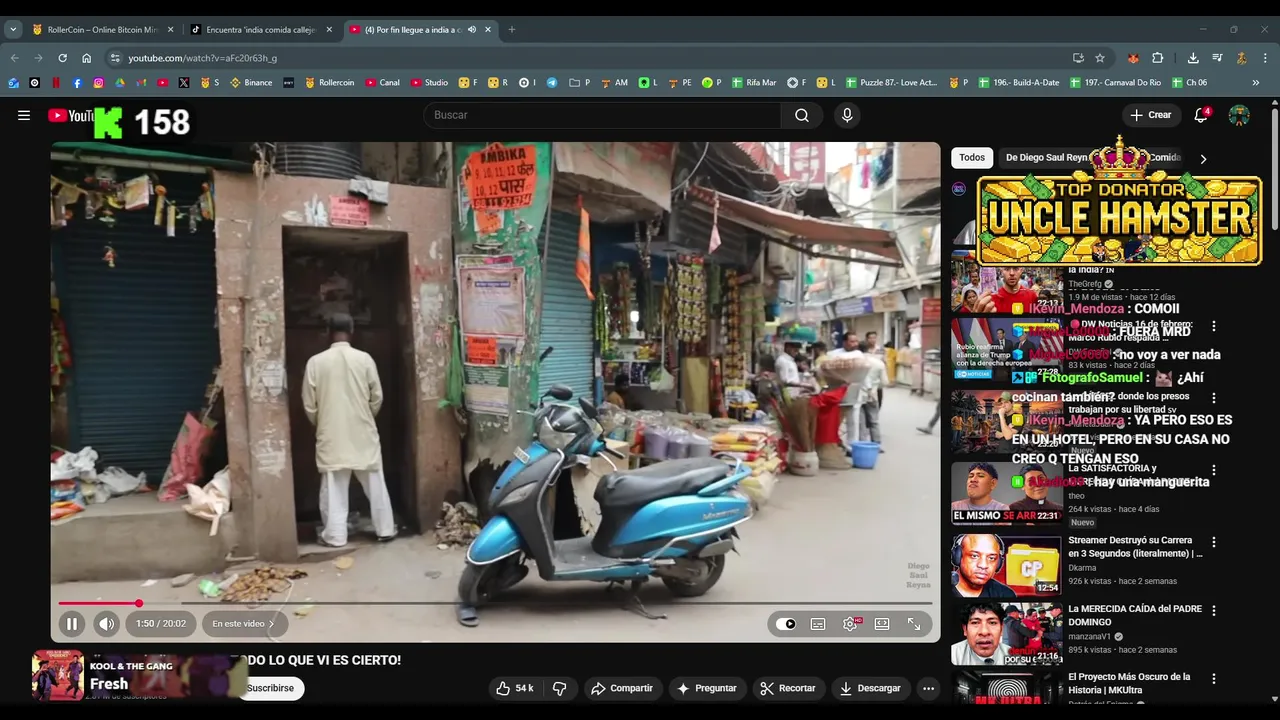
Task: Dislike the video with the thumbs down icon
Action: point(560,688)
